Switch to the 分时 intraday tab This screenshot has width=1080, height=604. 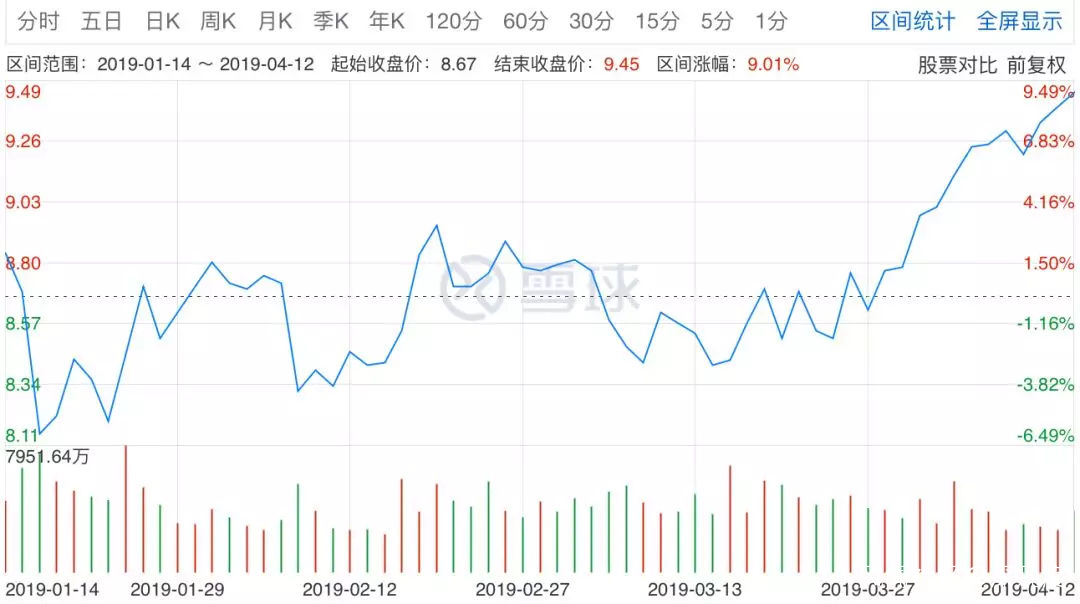[x=38, y=21]
